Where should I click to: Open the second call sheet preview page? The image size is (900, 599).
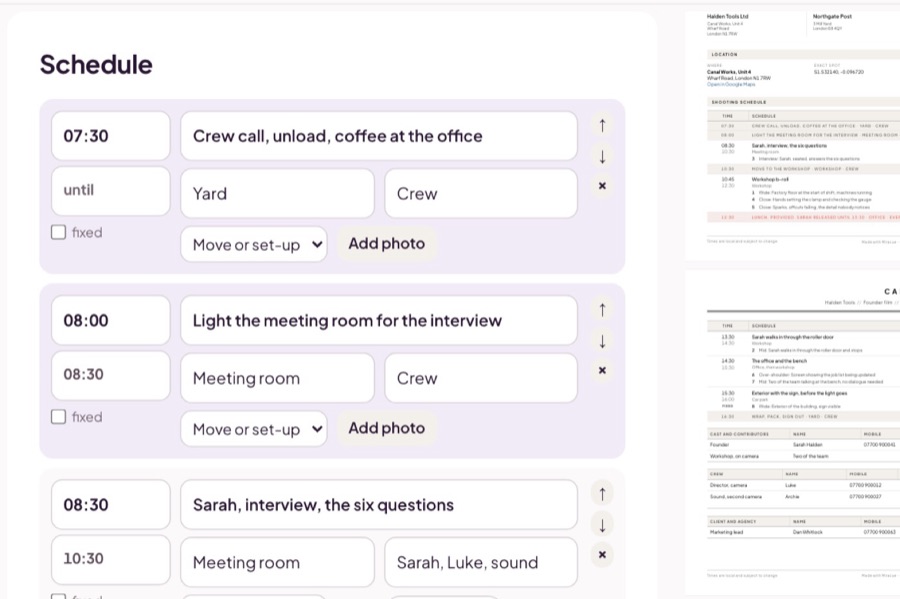point(793,433)
